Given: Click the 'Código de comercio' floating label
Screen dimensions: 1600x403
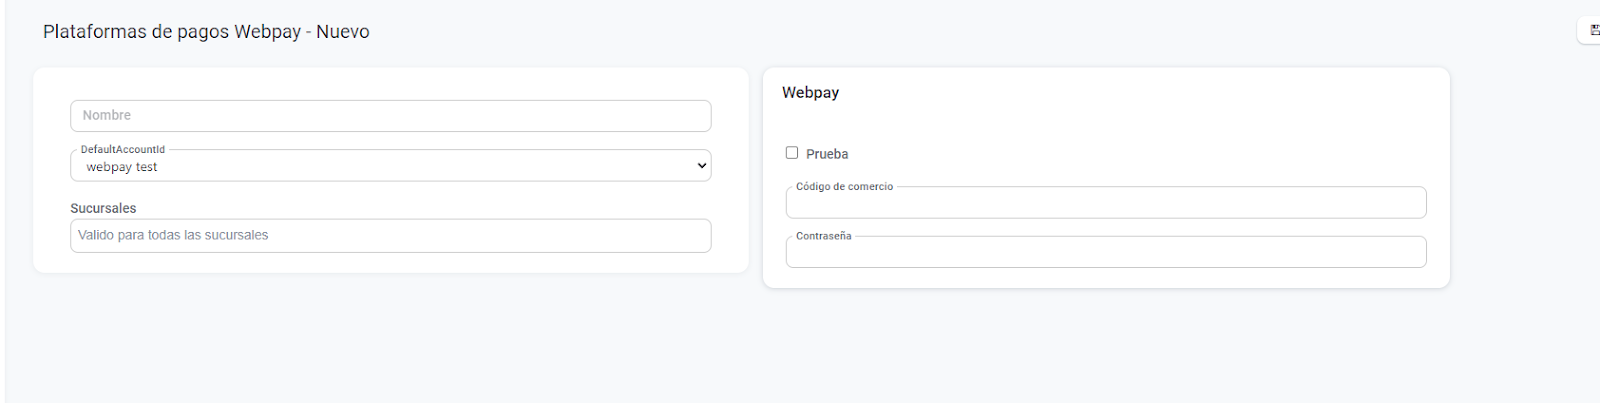Looking at the screenshot, I should [x=844, y=187].
